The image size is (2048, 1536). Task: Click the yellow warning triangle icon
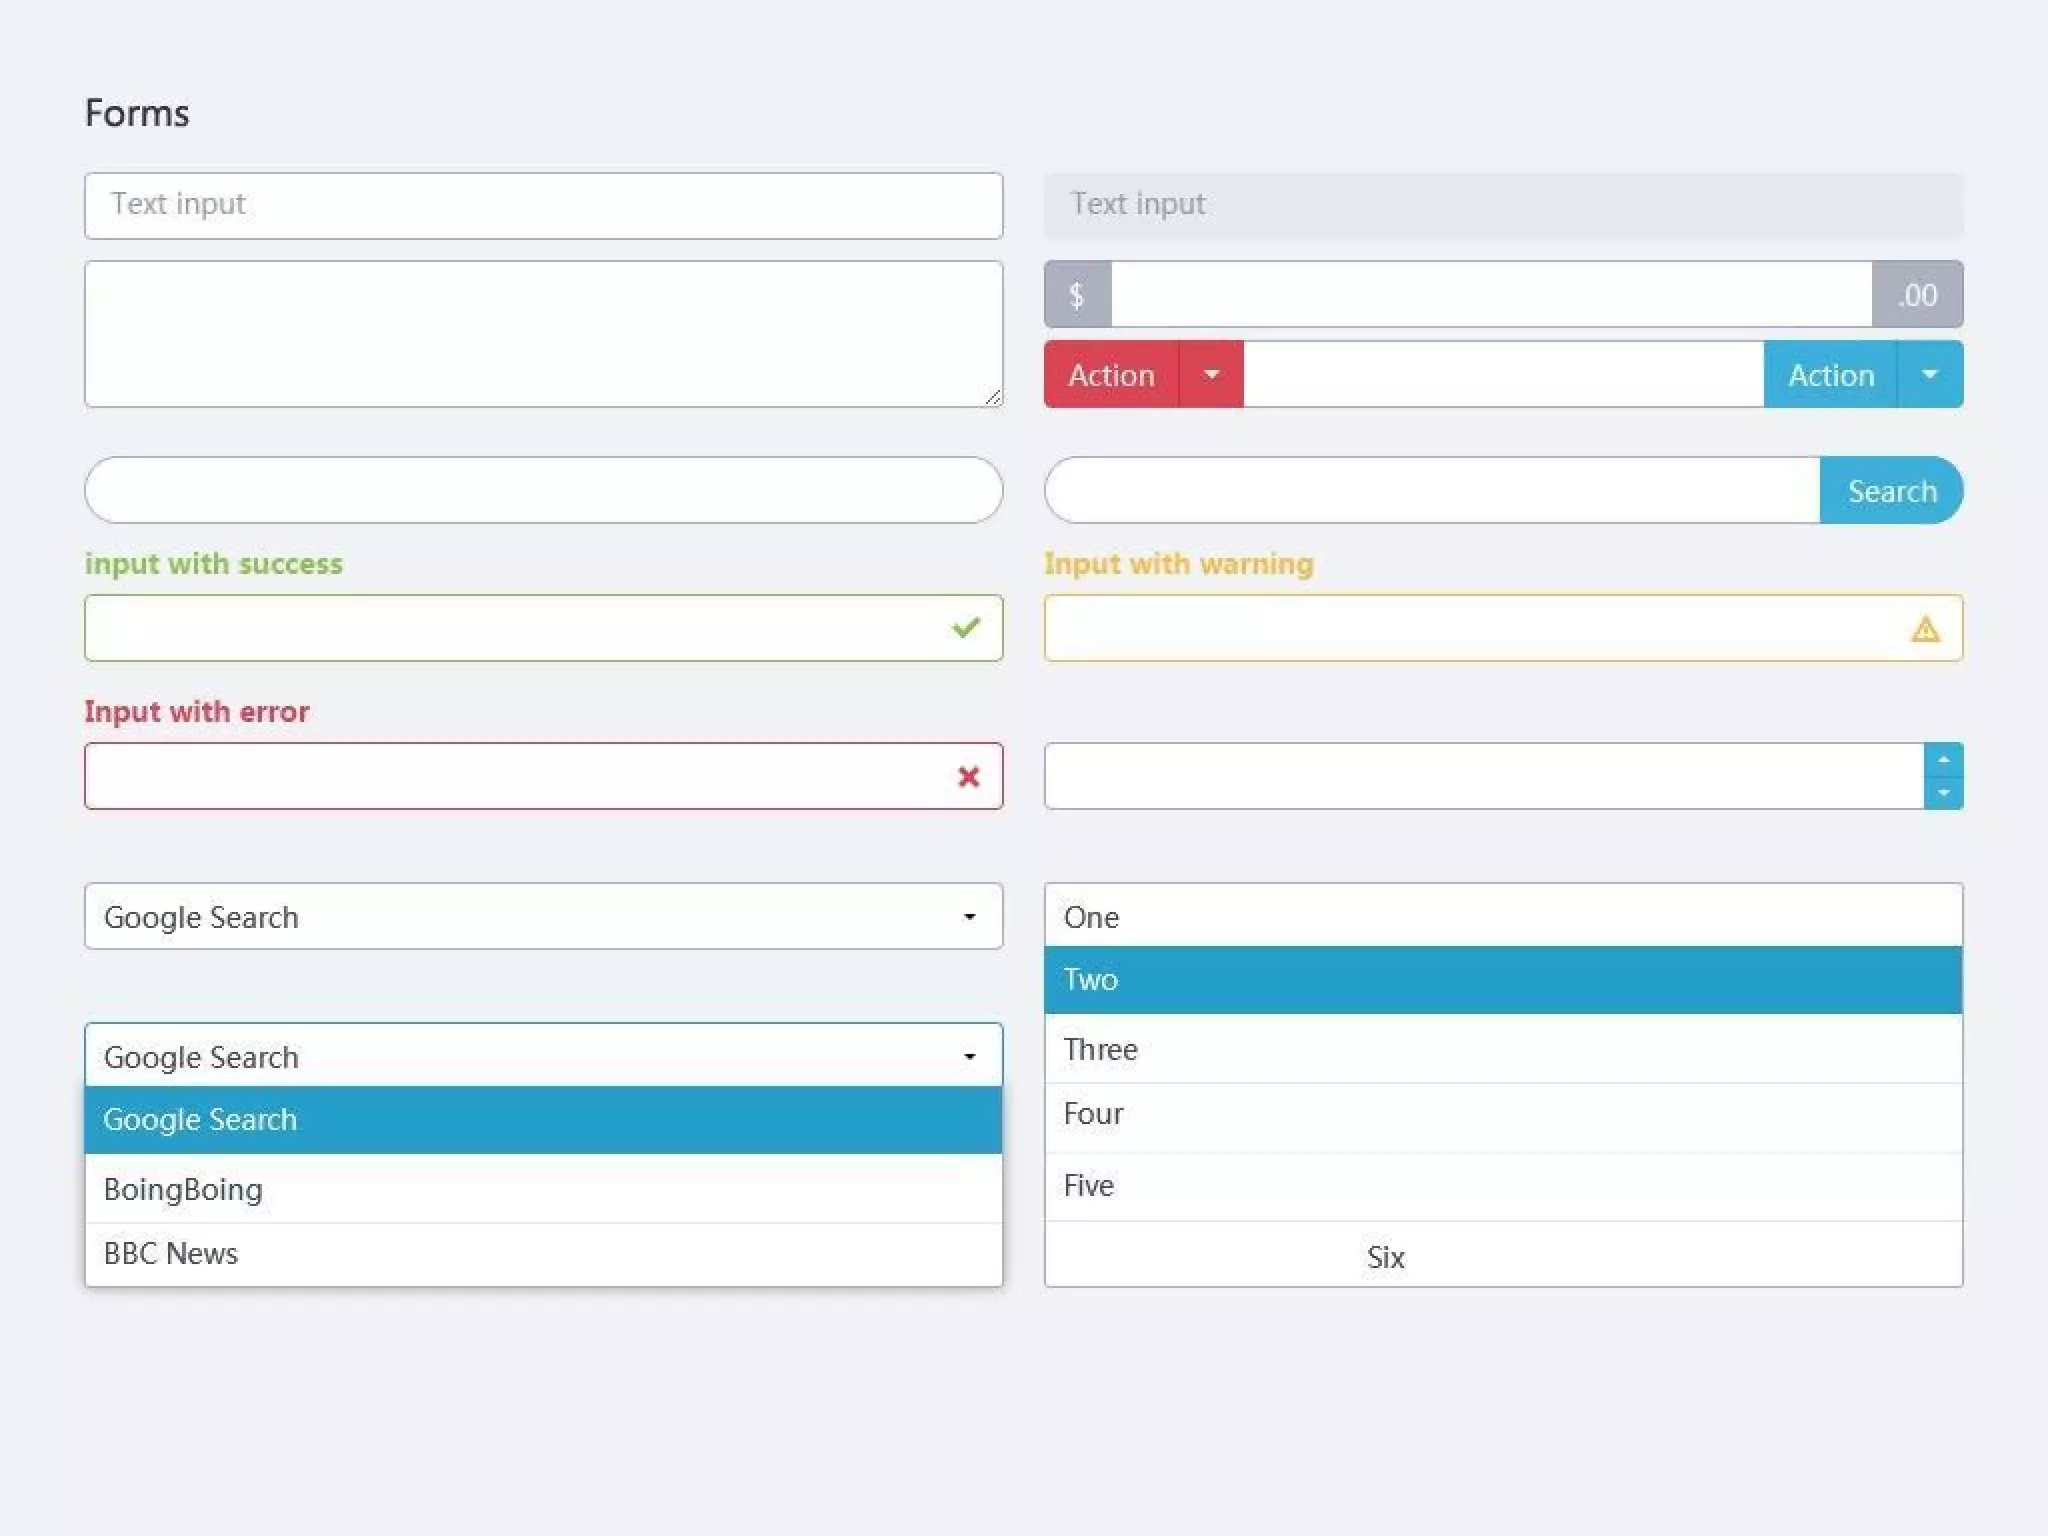tap(1925, 629)
